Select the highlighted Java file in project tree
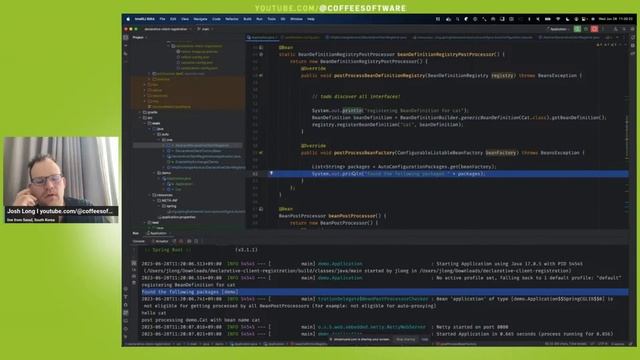The image size is (640, 360). [x=188, y=145]
